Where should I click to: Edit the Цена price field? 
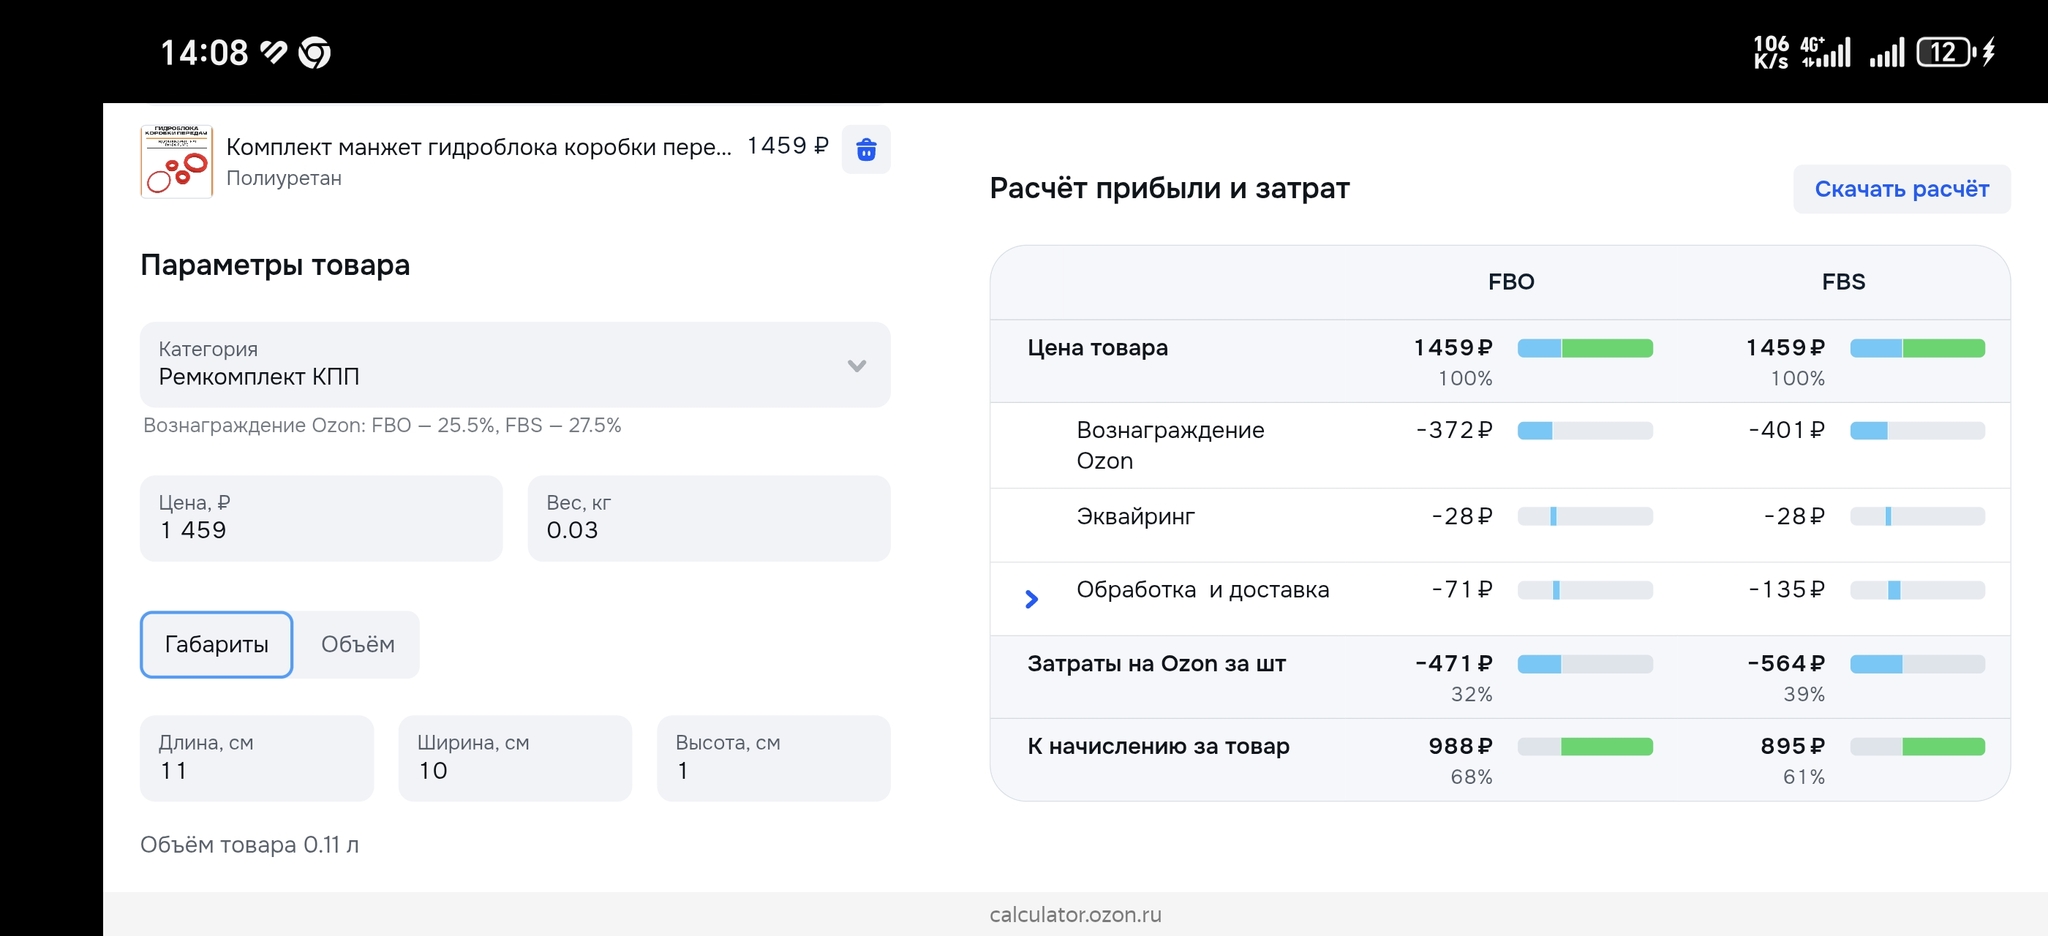(x=320, y=519)
